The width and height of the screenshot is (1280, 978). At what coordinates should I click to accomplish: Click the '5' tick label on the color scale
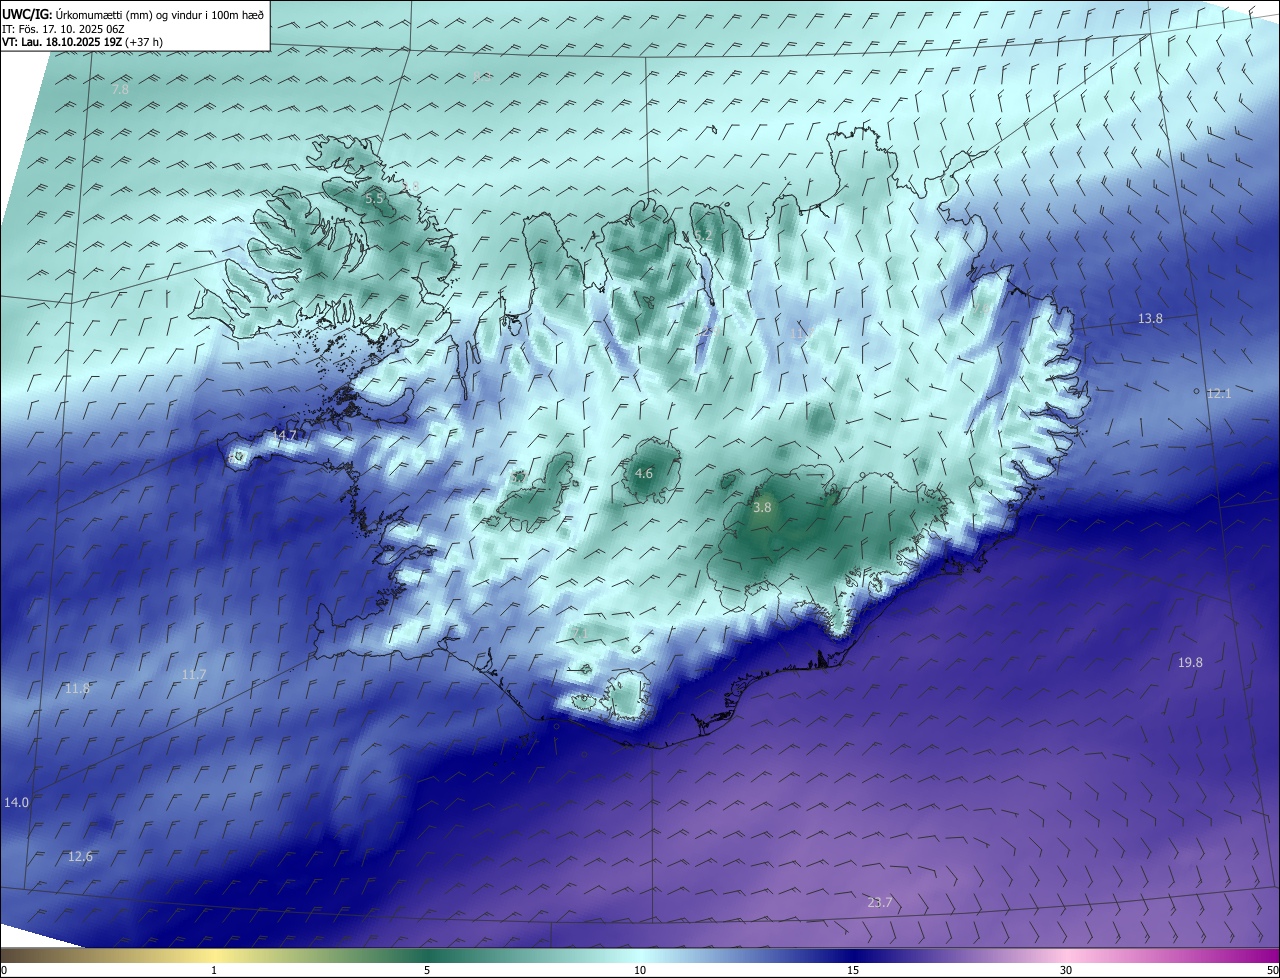coord(427,970)
